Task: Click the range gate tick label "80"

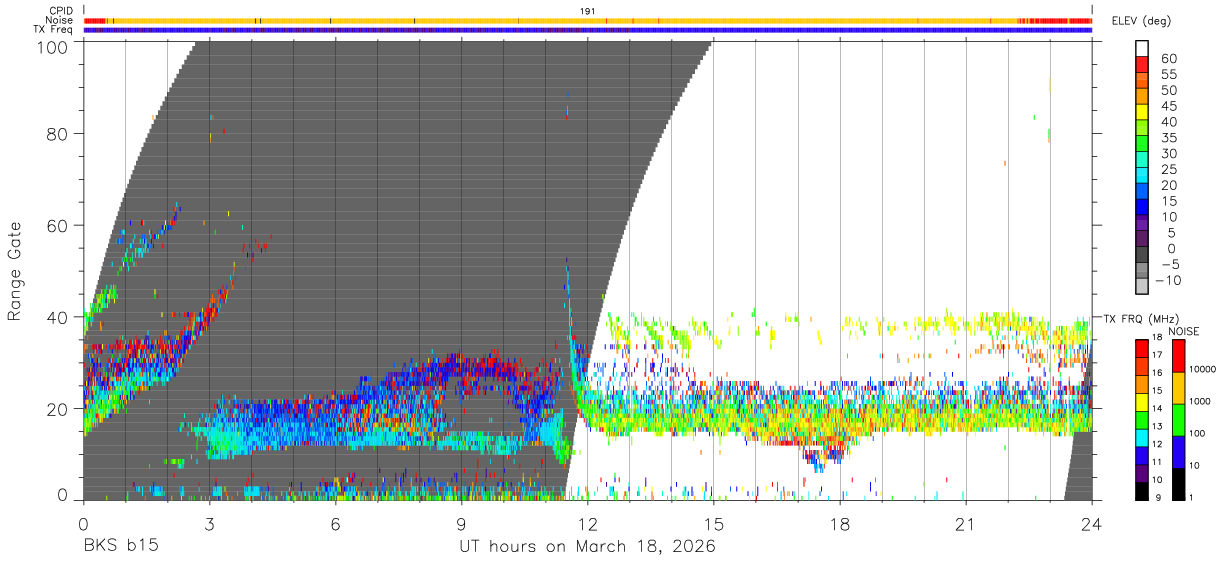Action: (57, 133)
